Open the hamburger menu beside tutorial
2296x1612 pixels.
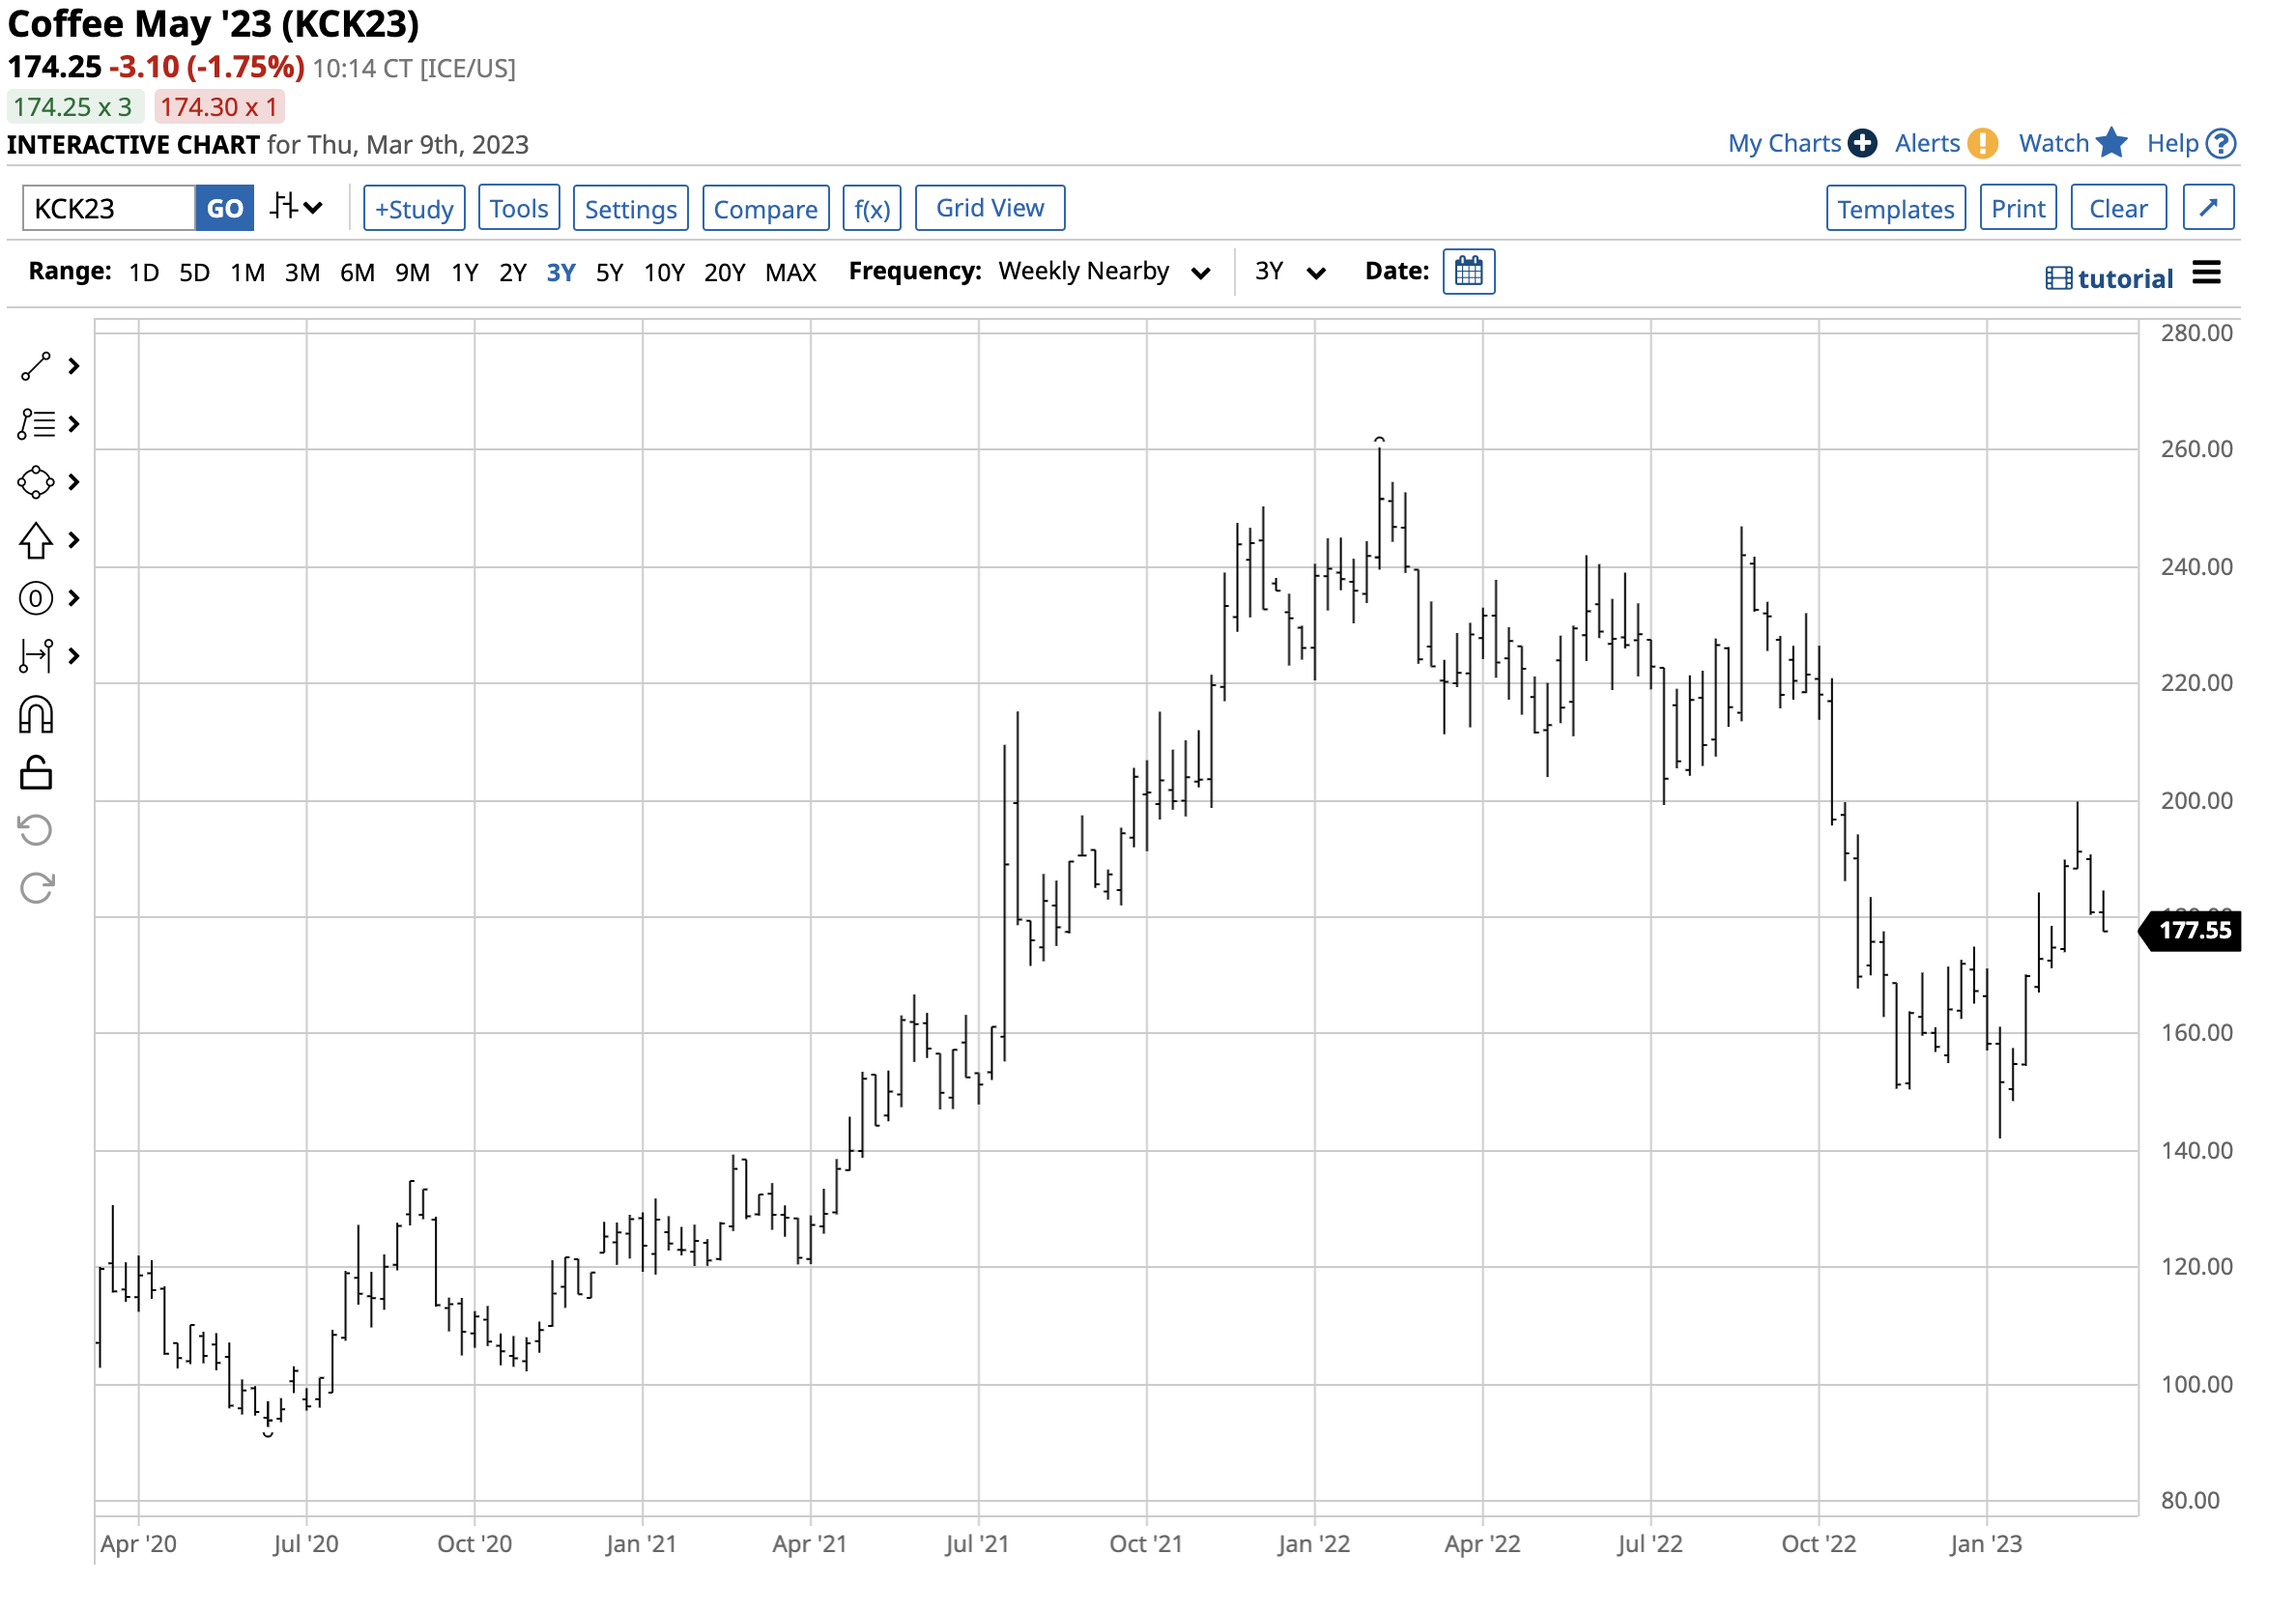2206,273
